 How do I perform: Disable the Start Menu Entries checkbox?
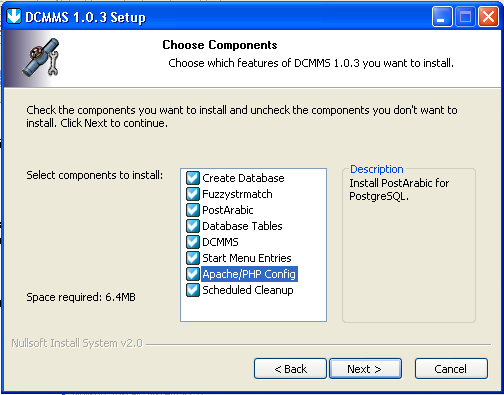click(193, 258)
